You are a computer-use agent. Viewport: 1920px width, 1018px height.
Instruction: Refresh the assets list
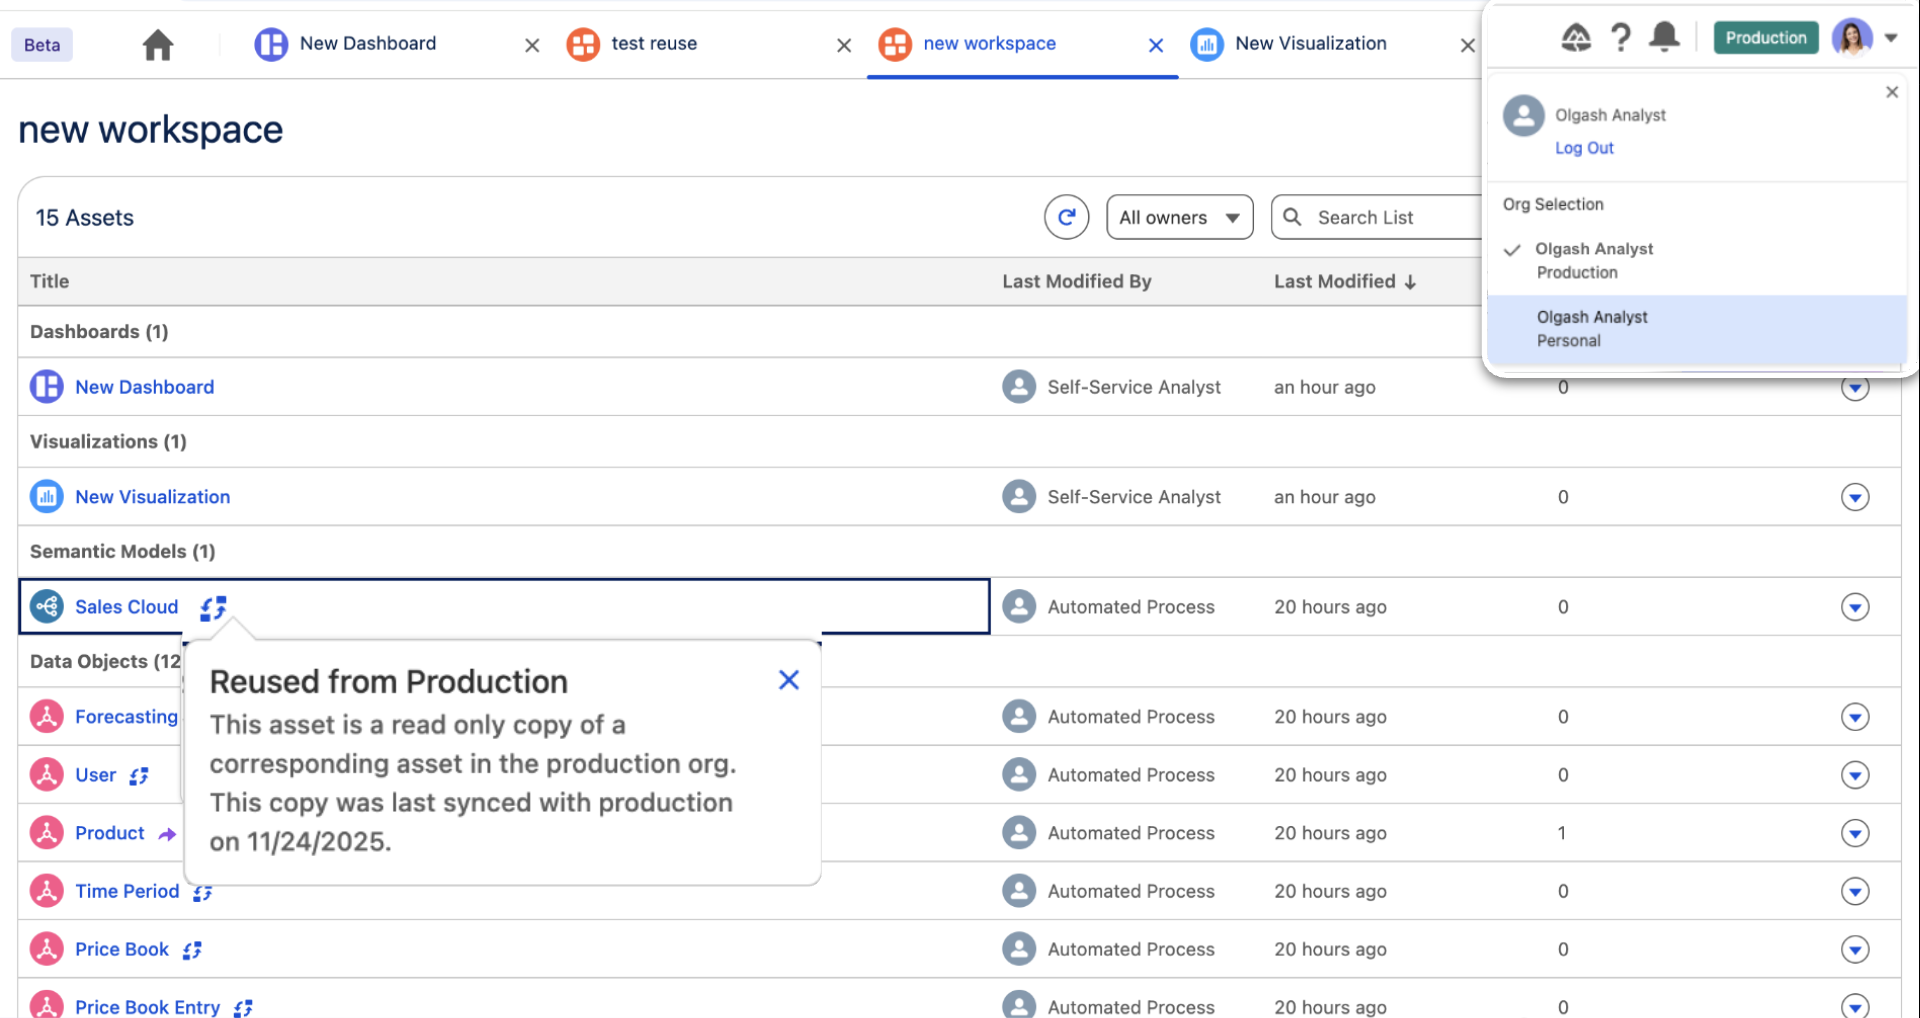click(1066, 217)
